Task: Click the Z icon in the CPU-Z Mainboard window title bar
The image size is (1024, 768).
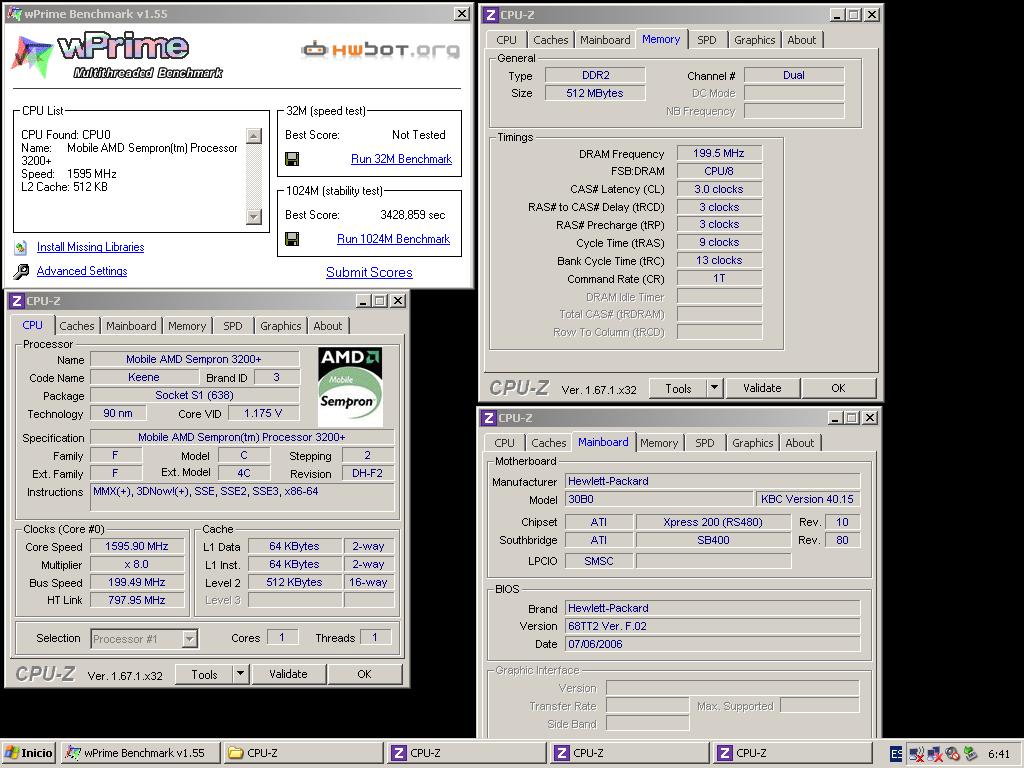Action: point(489,417)
